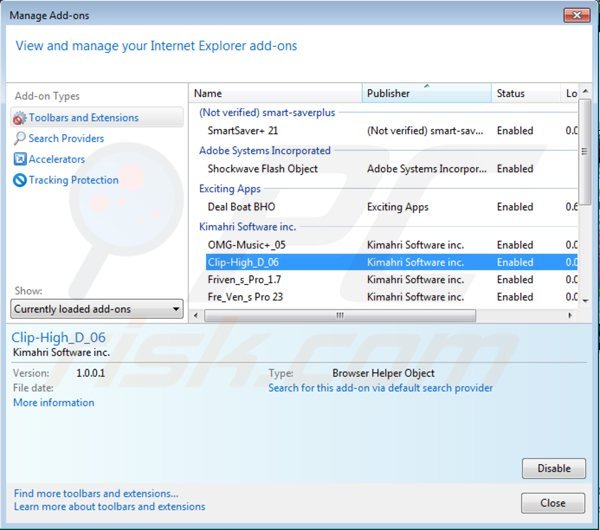
Task: Open the Currently loaded add-ons dropdown
Action: 96,309
